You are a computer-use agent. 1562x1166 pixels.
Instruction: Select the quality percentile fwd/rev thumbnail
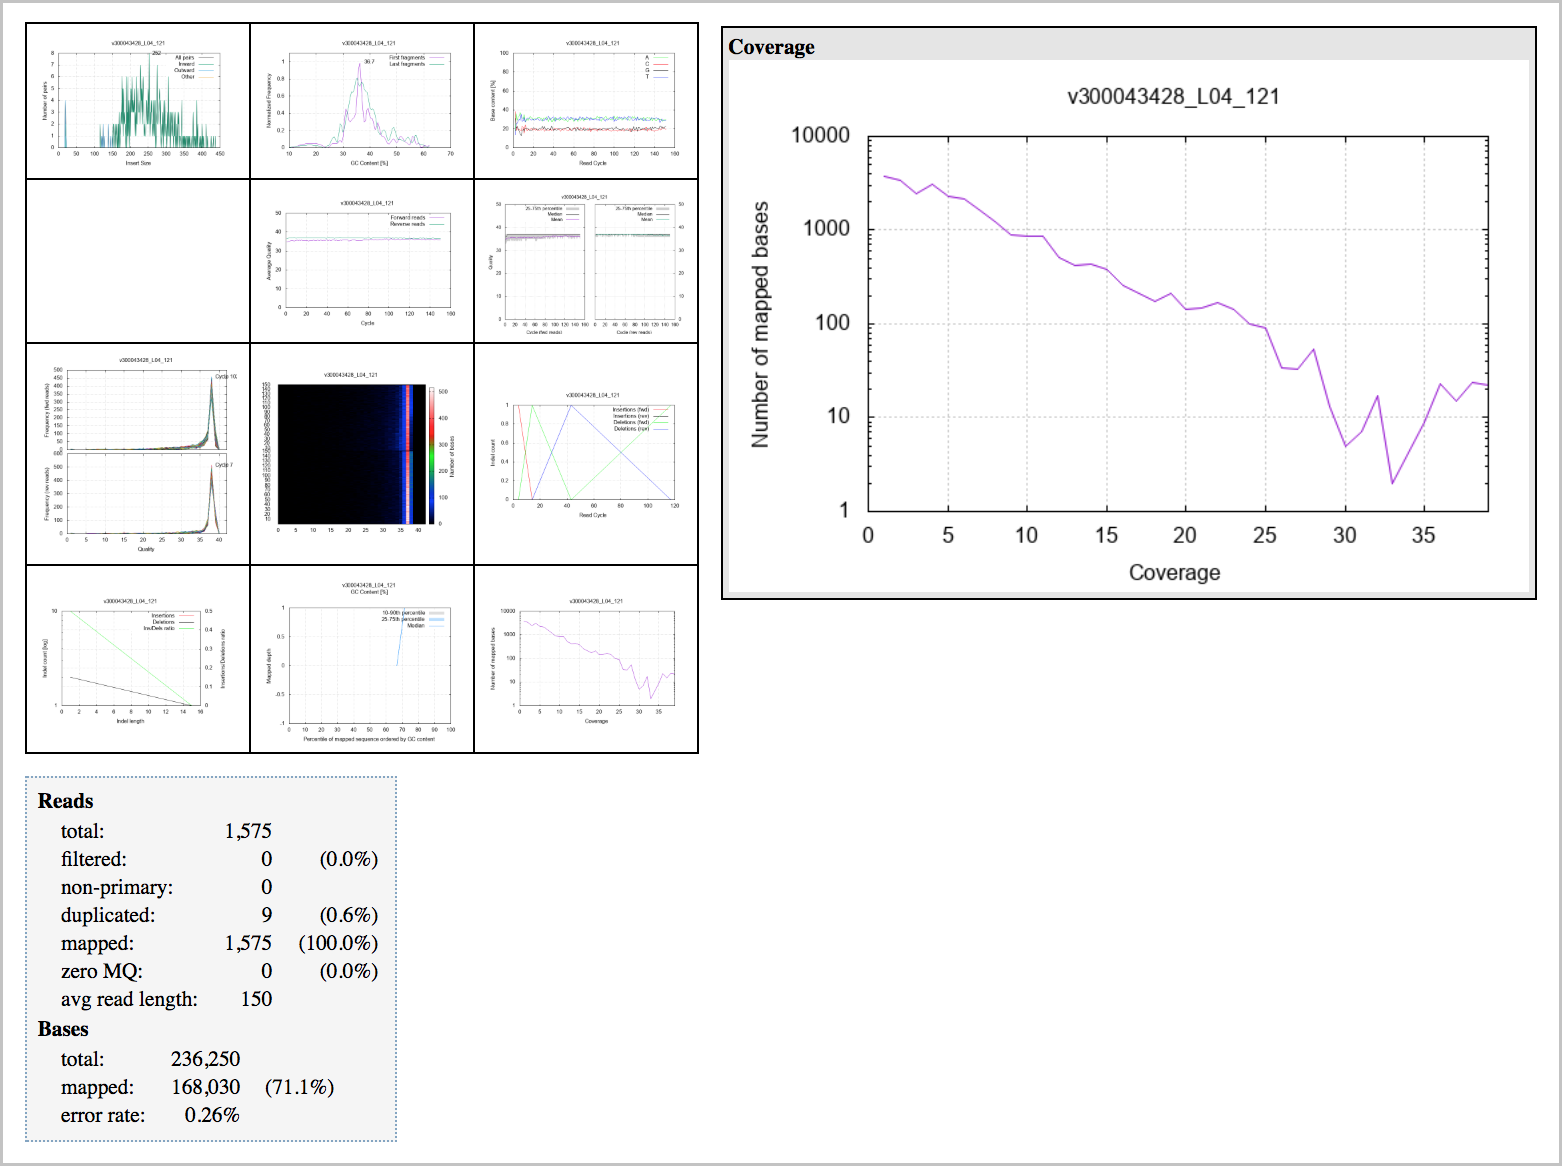586,261
